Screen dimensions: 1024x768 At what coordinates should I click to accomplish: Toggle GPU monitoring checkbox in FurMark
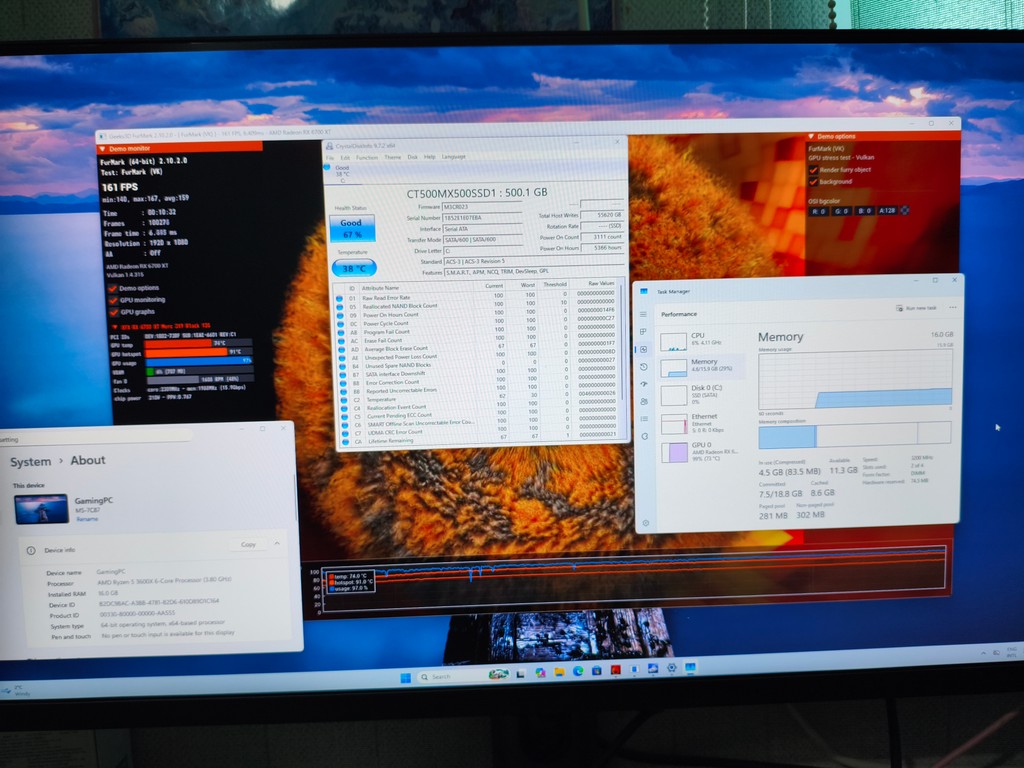112,300
